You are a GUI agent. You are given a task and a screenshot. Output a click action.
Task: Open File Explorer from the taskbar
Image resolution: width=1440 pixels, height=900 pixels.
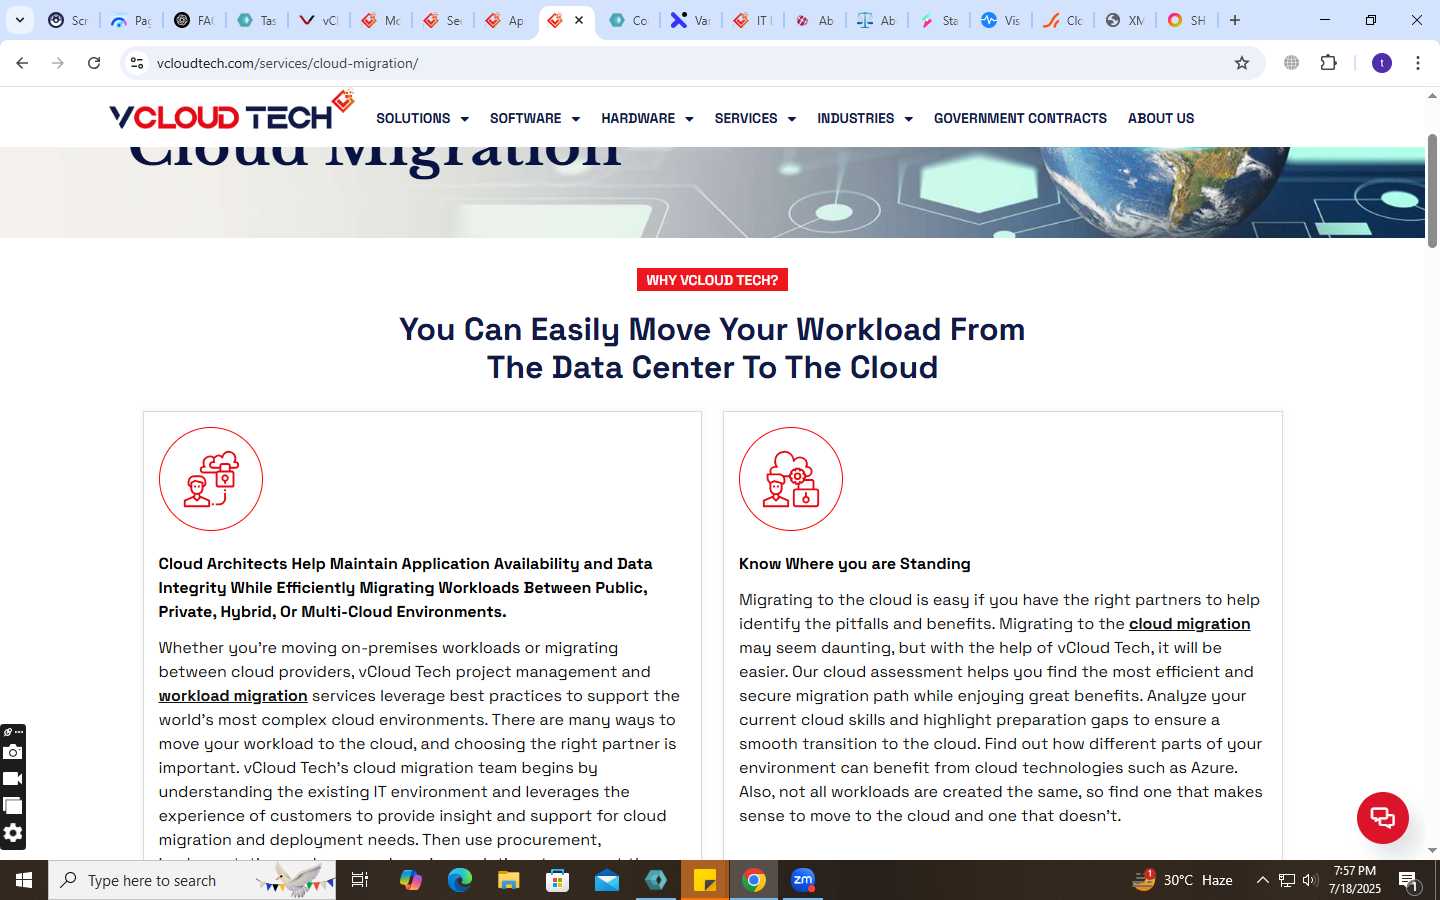[x=508, y=880]
